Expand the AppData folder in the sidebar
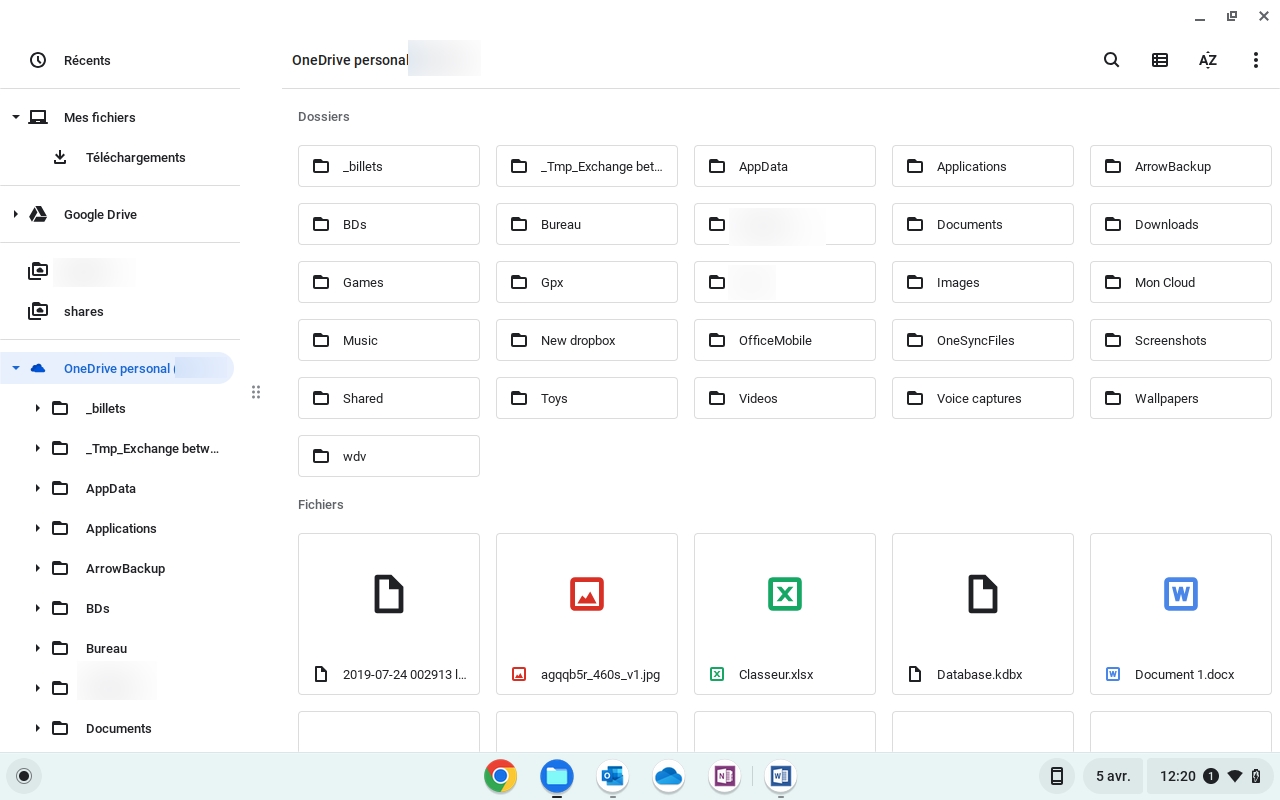The width and height of the screenshot is (1280, 800). pyautogui.click(x=37, y=488)
